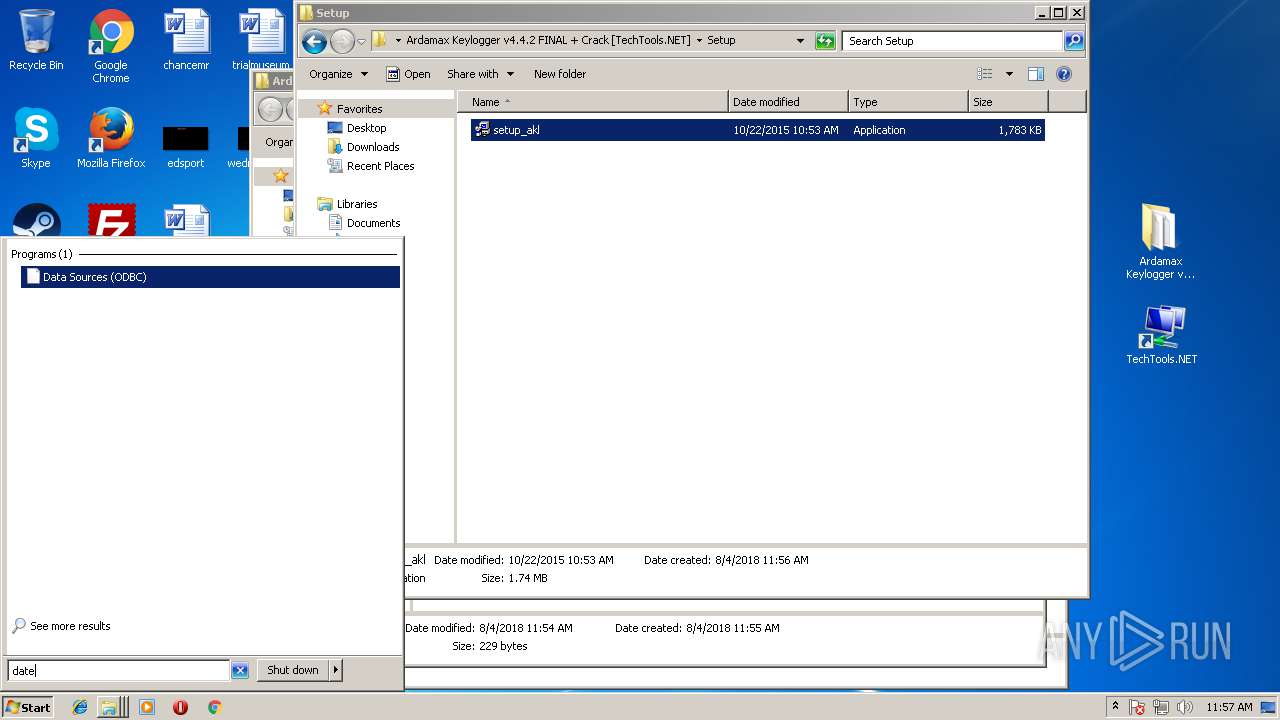Click Open in the Explorer toolbar
This screenshot has height=720, width=1280.
point(408,74)
